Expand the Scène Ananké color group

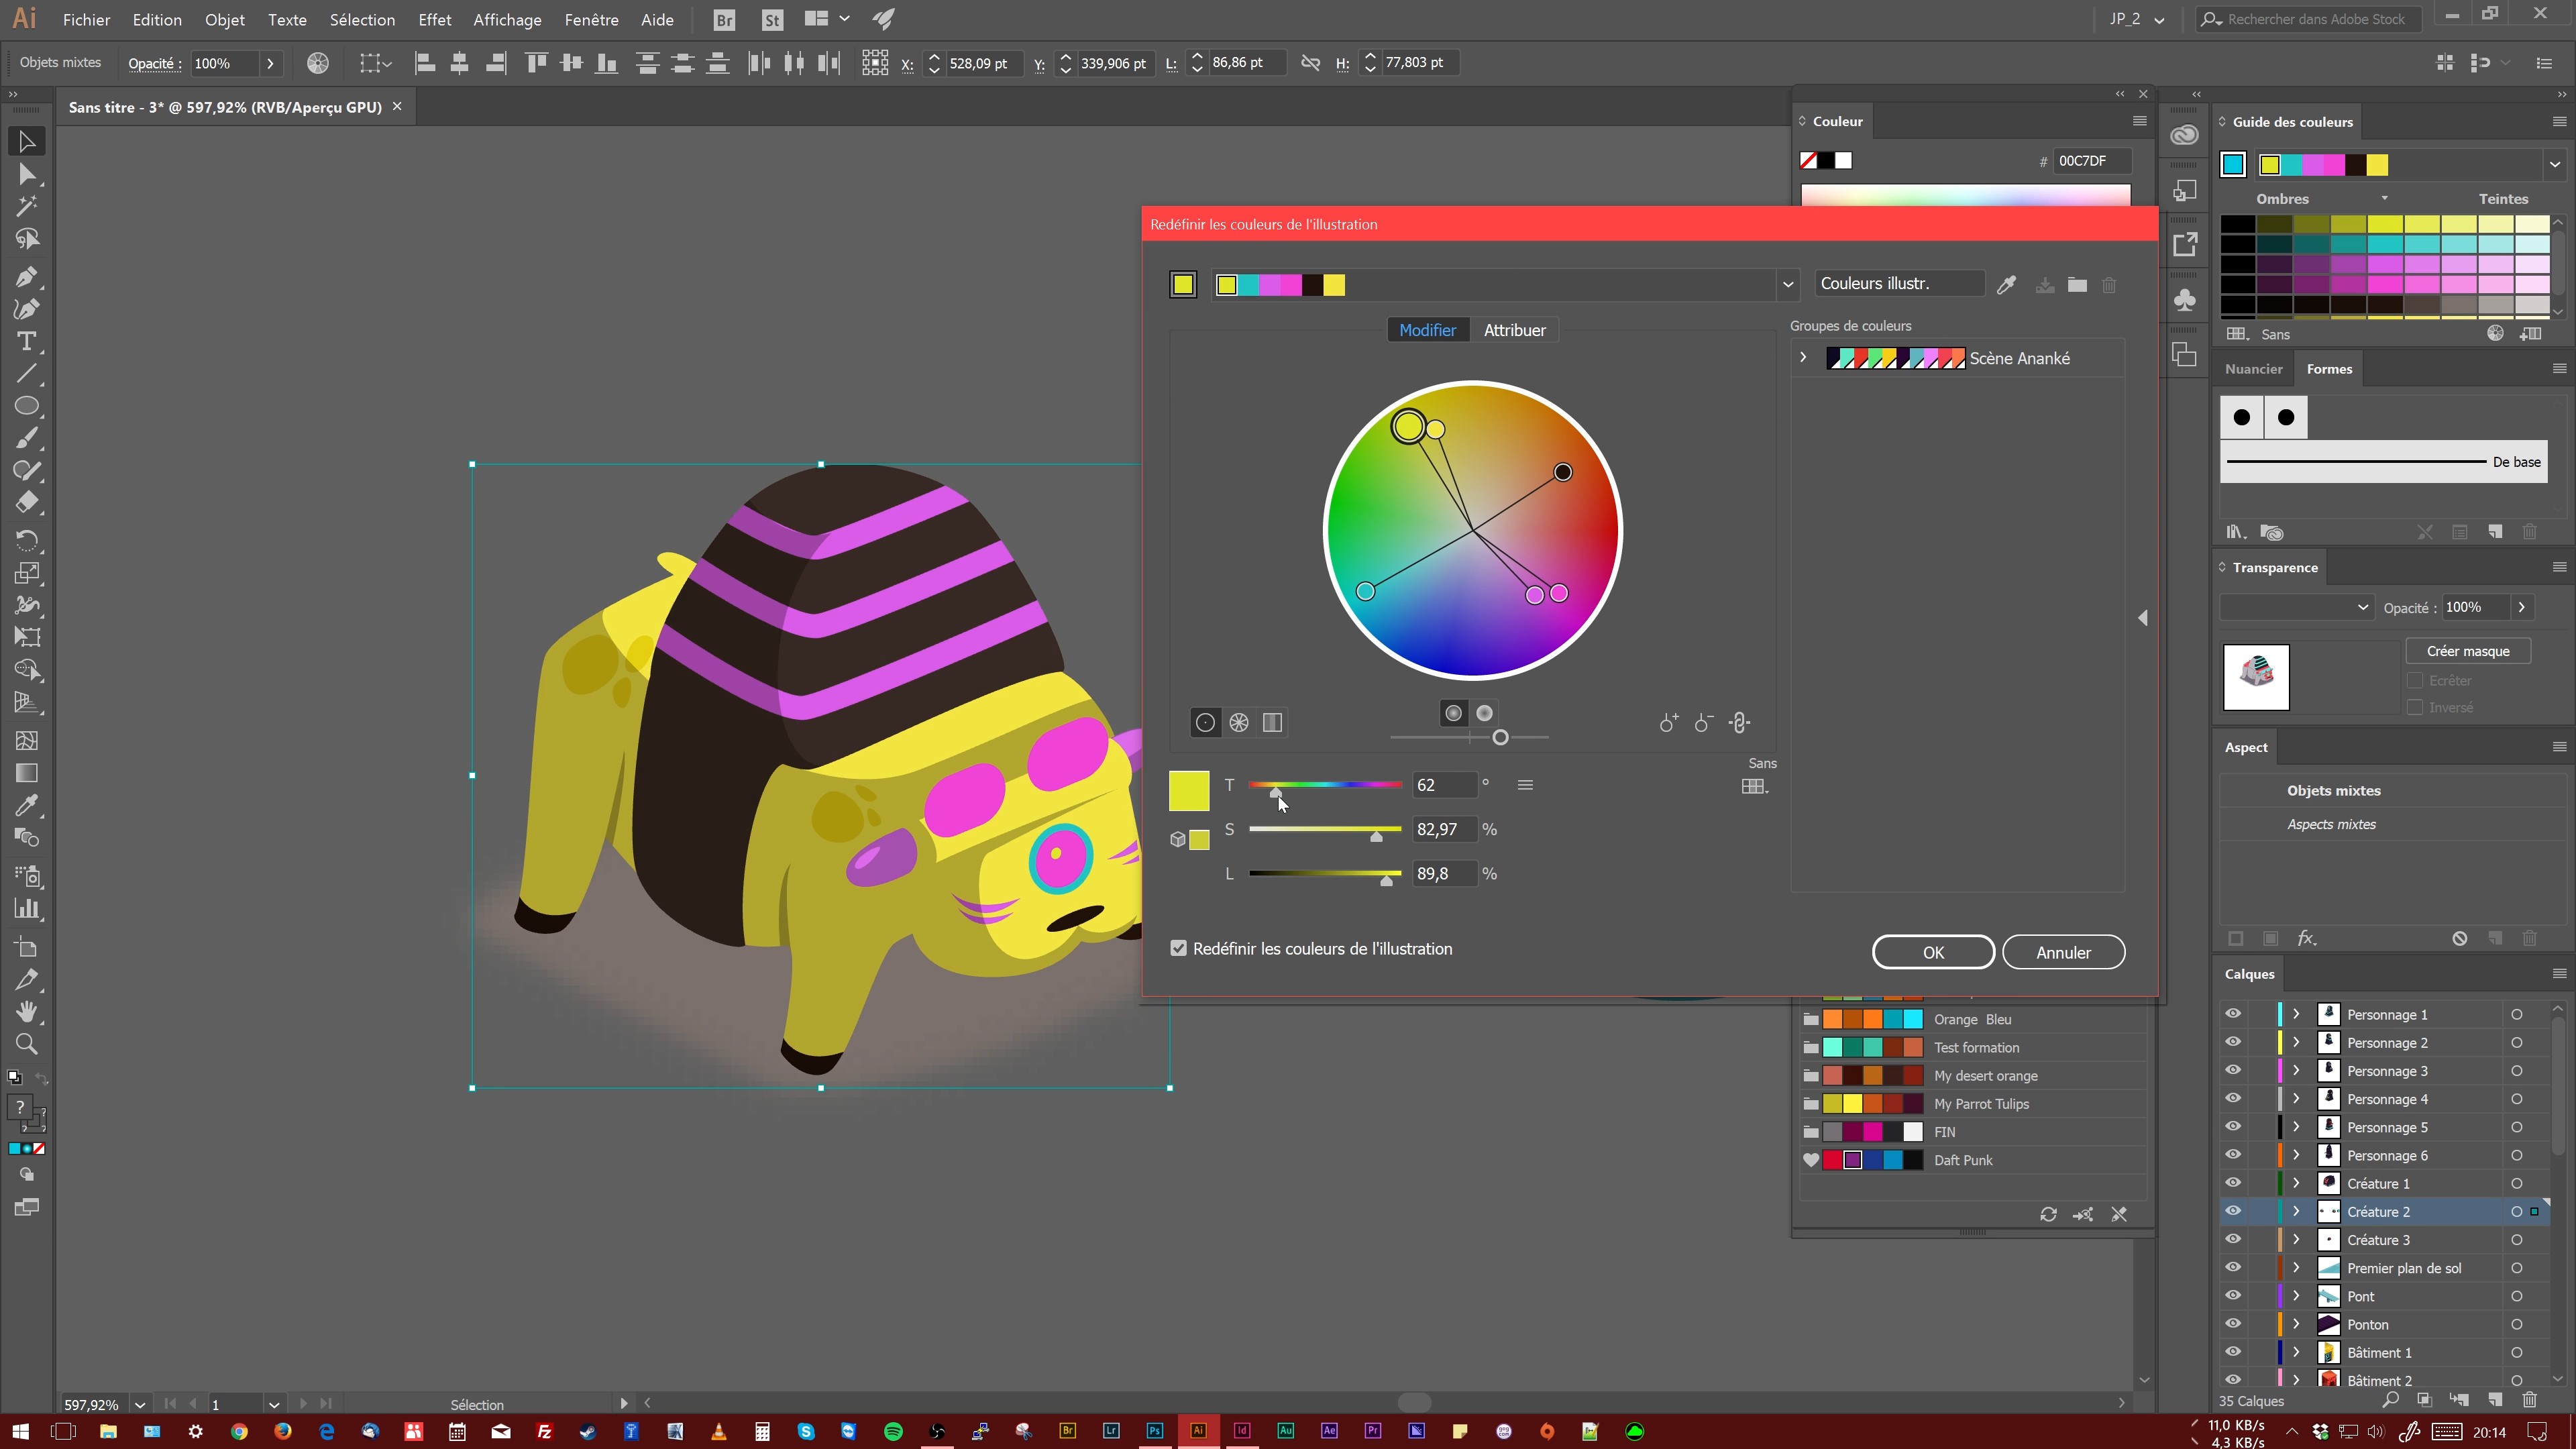(x=1801, y=358)
